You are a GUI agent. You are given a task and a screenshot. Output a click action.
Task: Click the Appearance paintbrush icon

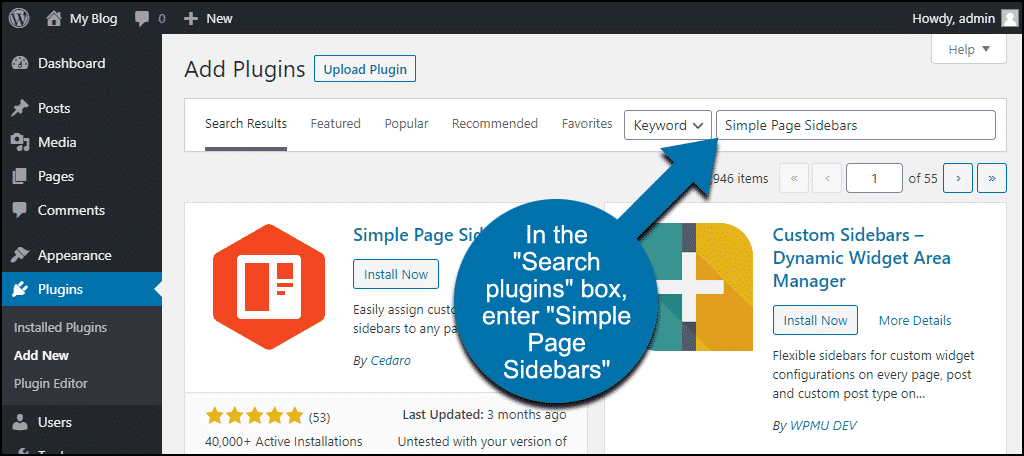tap(20, 255)
